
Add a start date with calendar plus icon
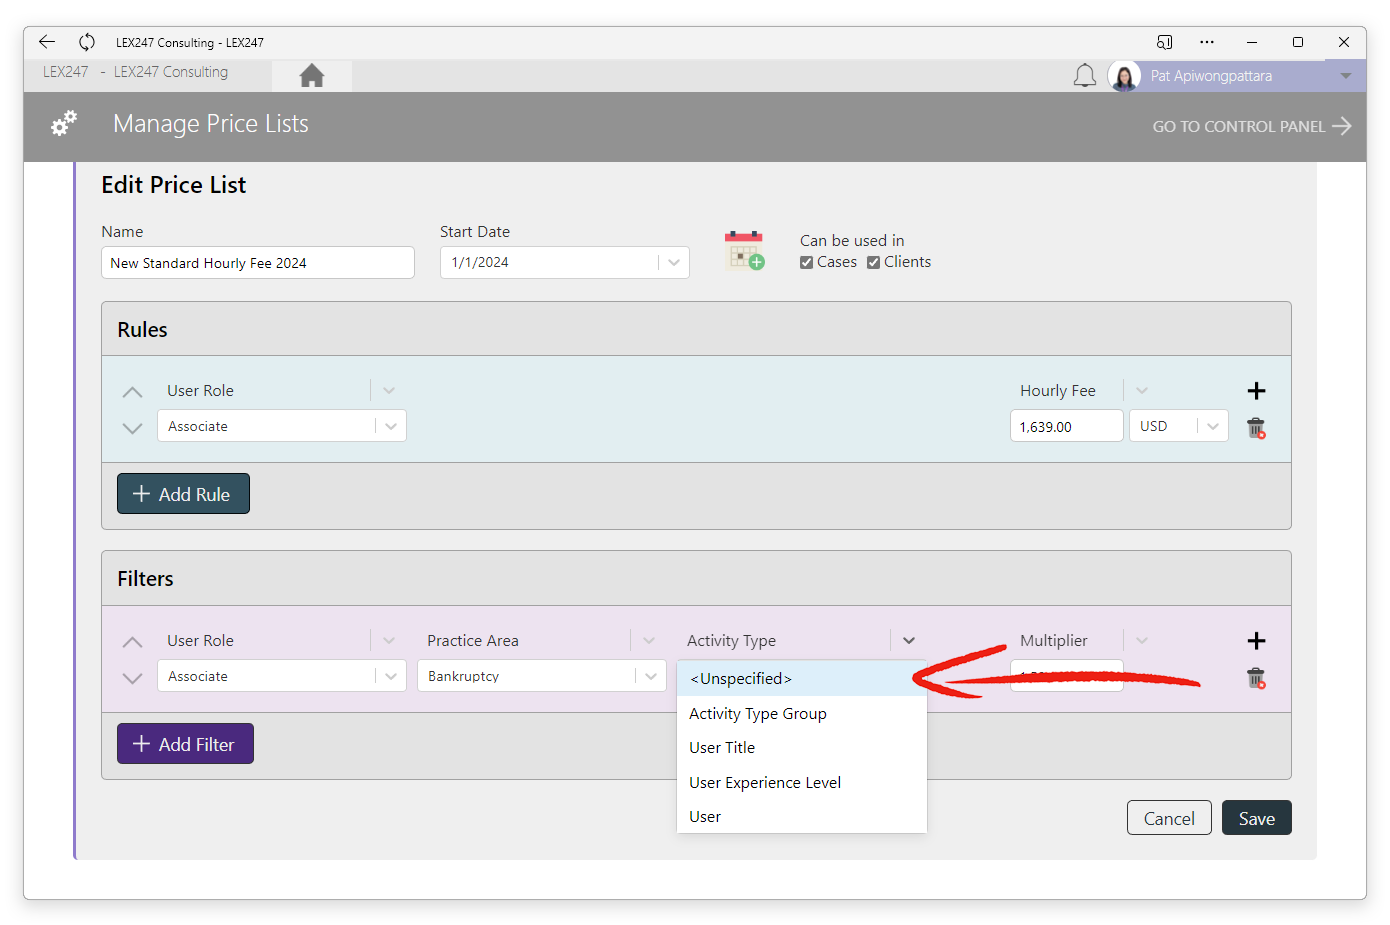744,250
